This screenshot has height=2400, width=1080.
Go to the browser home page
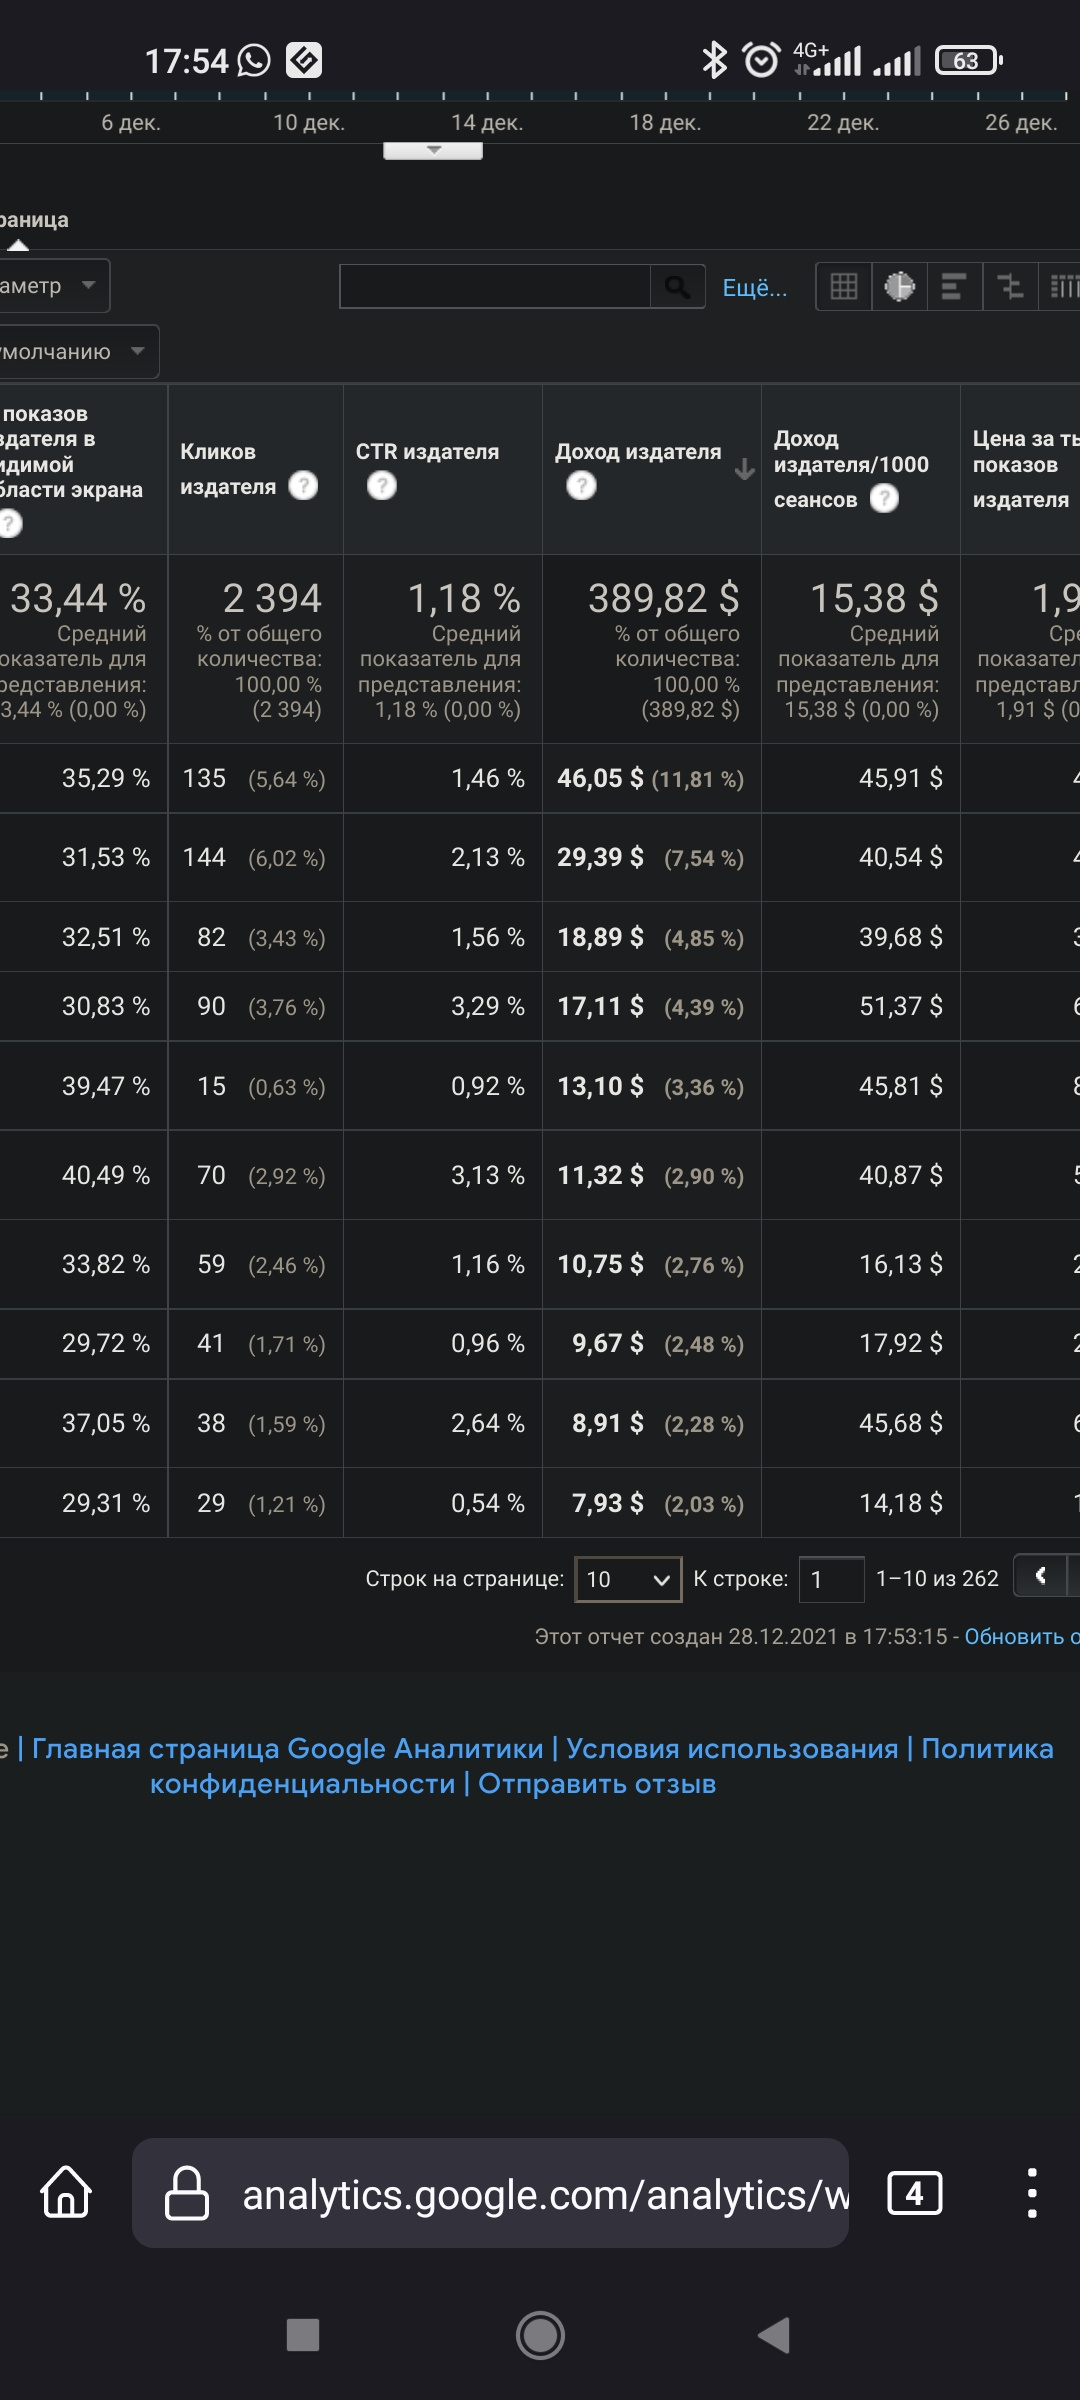point(66,2193)
